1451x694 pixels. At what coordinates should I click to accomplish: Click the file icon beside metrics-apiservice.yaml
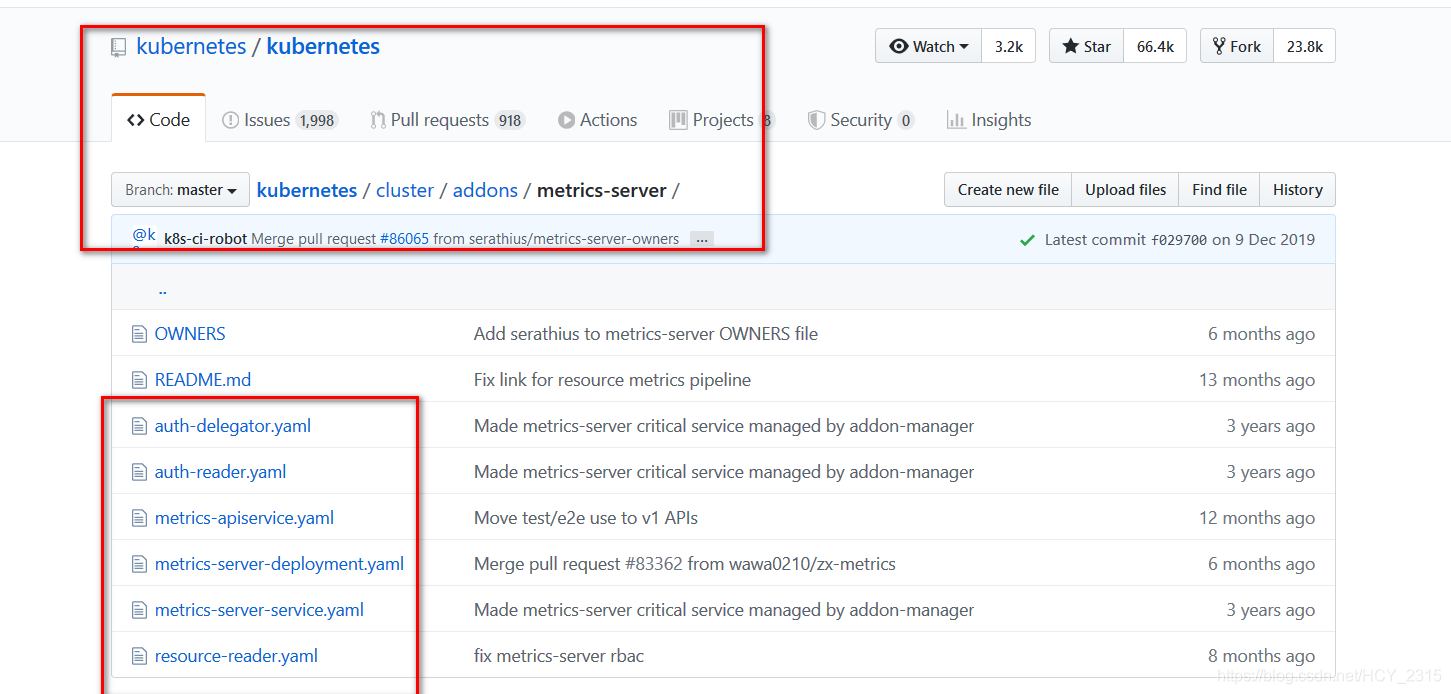coord(139,518)
